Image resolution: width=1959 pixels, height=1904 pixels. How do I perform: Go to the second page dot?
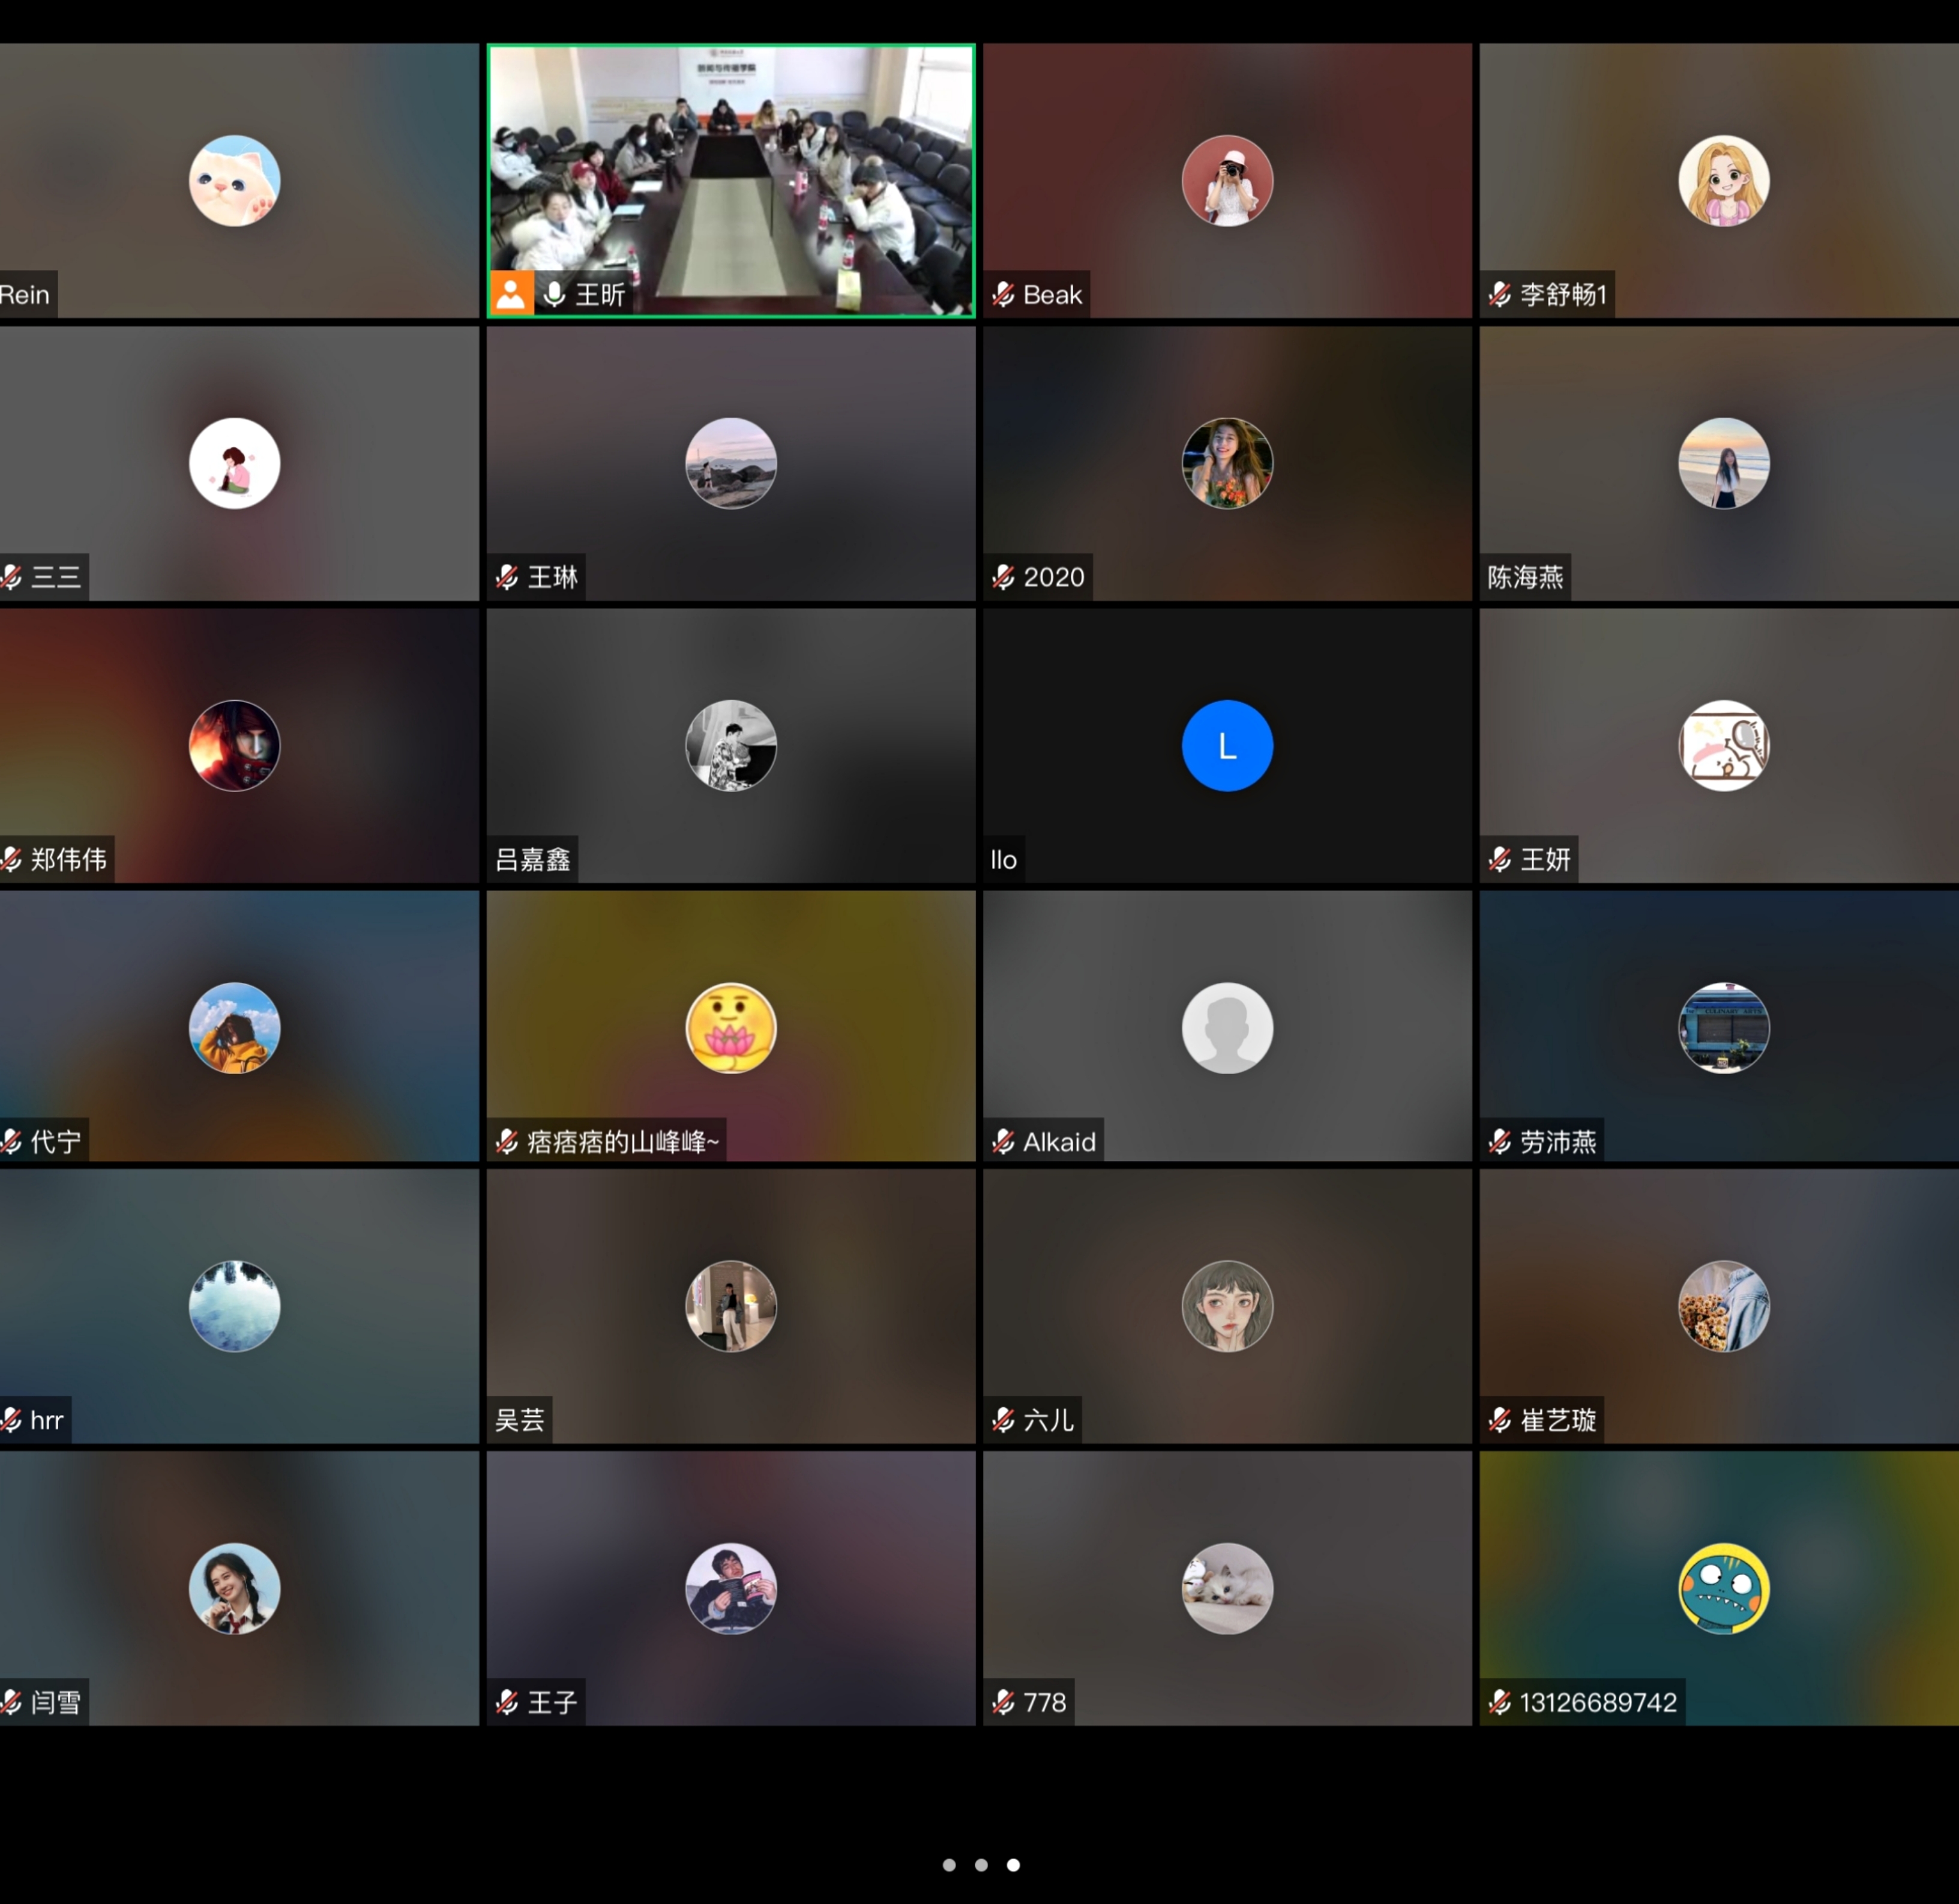tap(981, 1865)
